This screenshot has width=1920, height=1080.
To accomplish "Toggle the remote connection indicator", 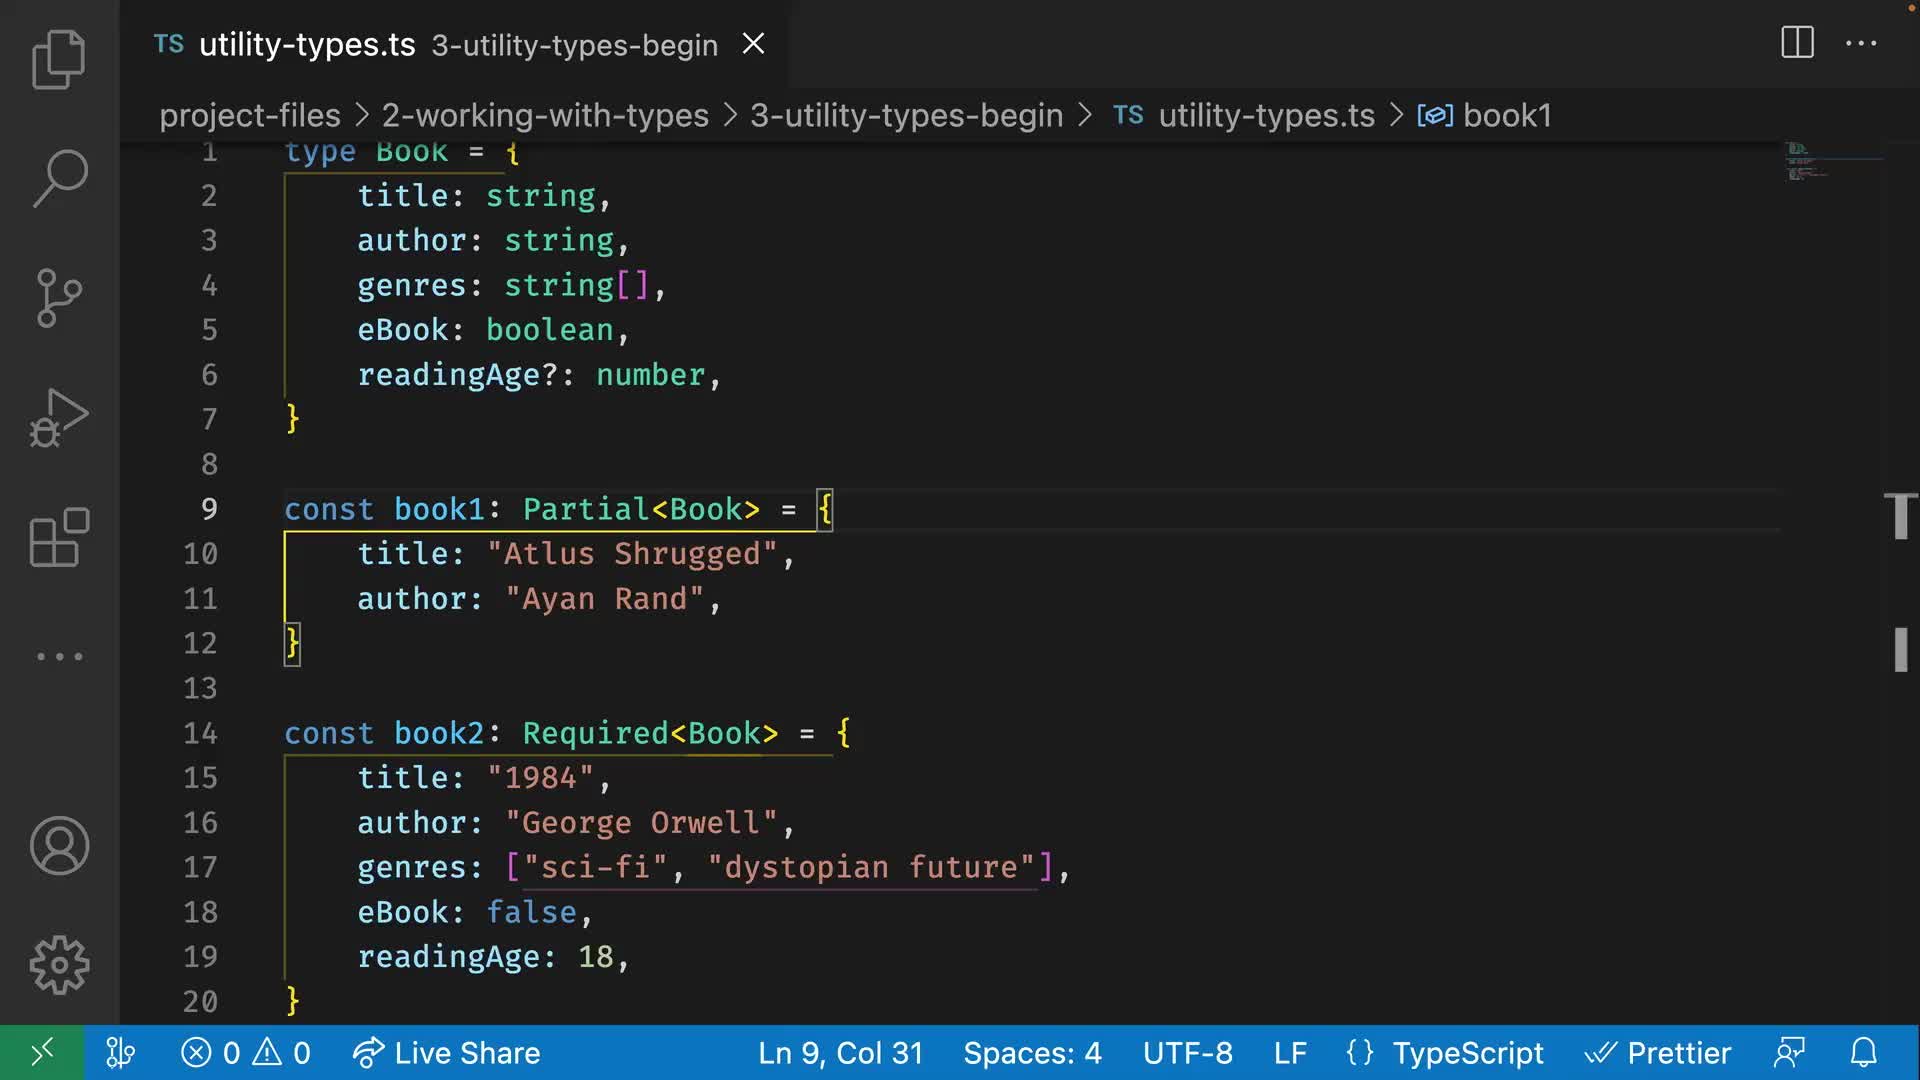I will coord(41,1052).
